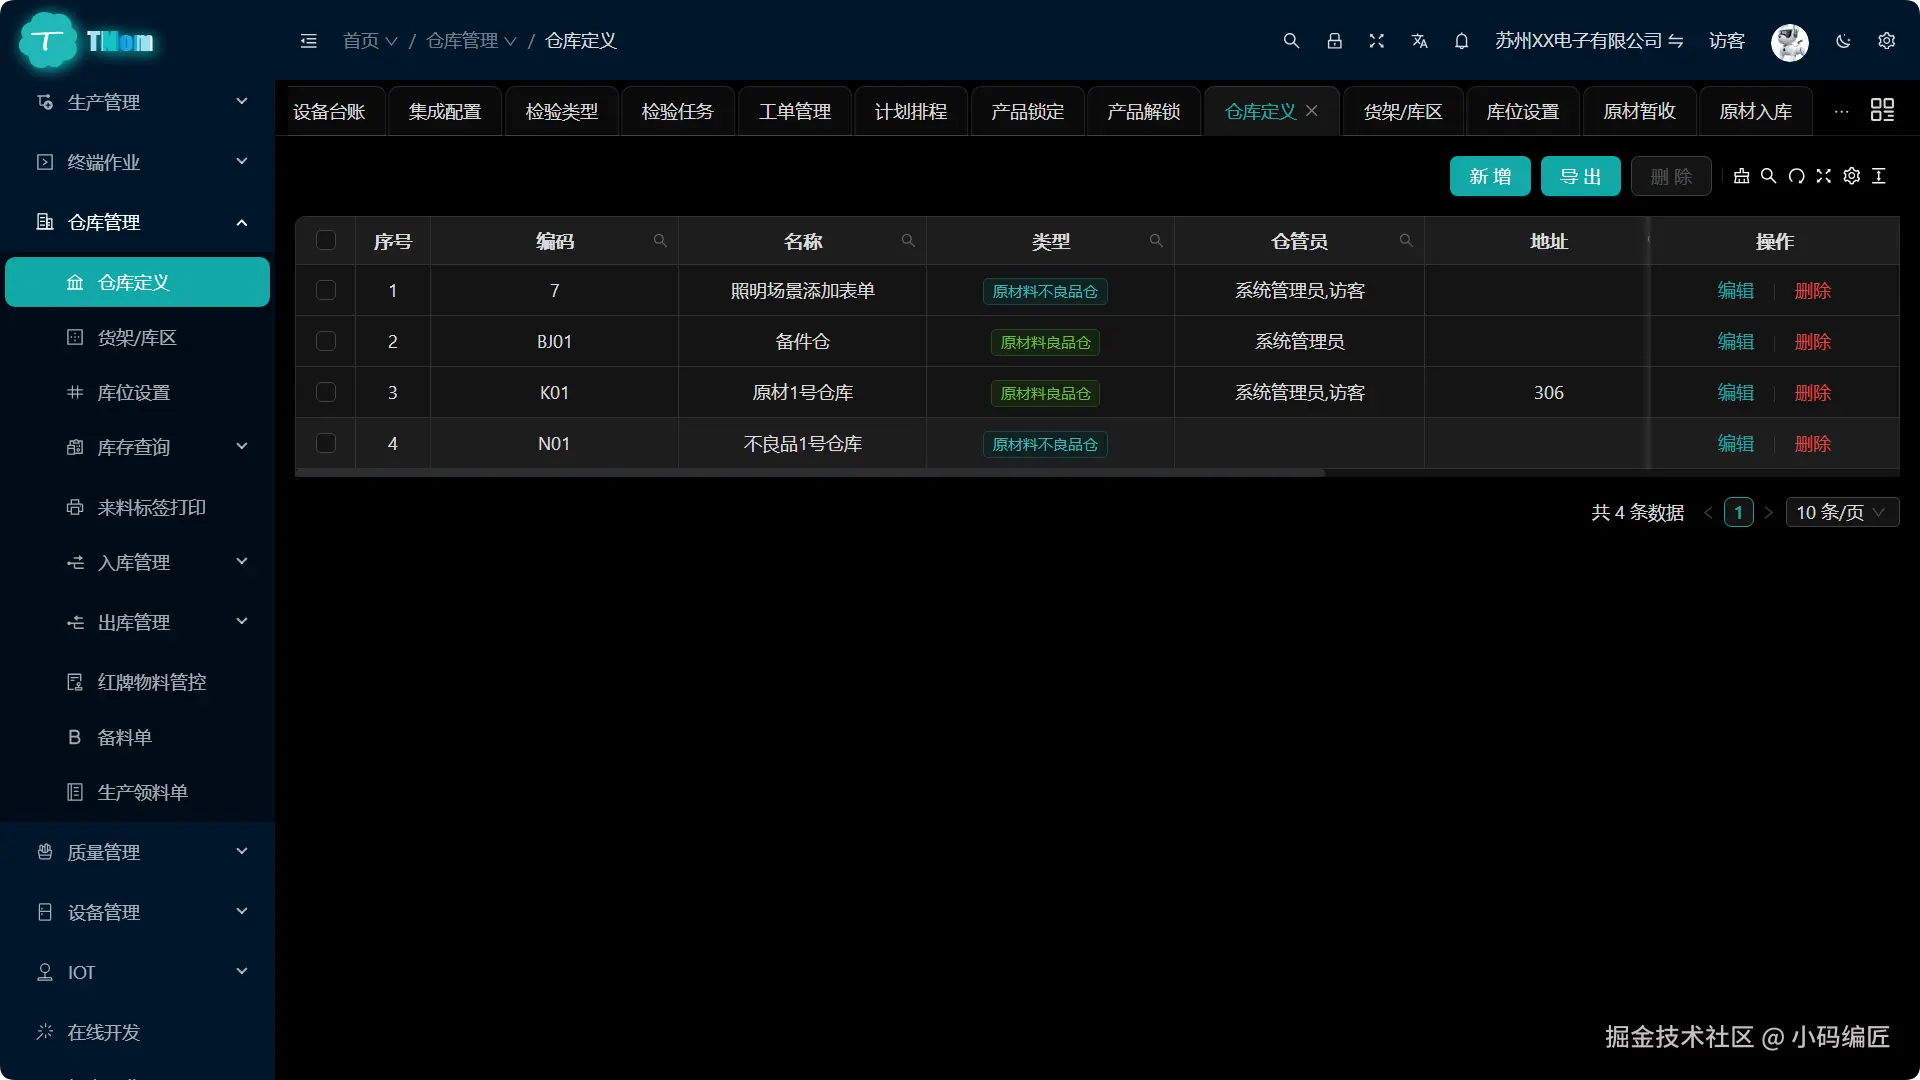Open the 10 条/页 page size dropdown
1920x1080 pixels.
[1841, 512]
